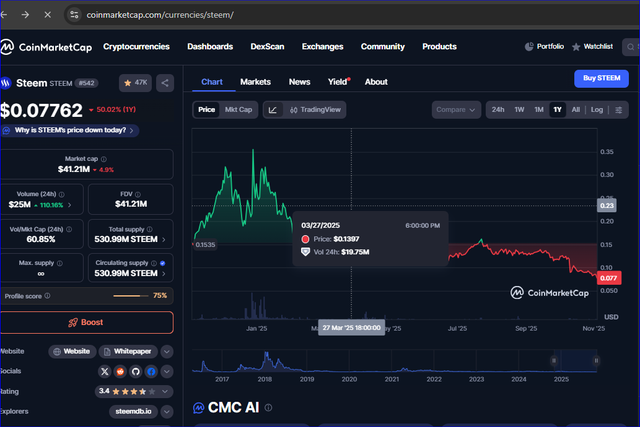Add Steem to watchlist star 47K
This screenshot has width=640, height=427.
click(x=136, y=83)
